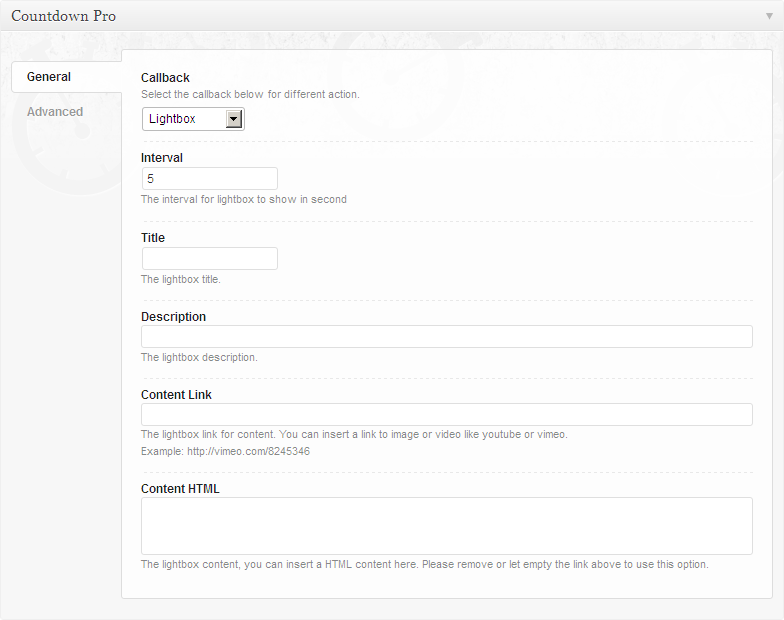This screenshot has width=784, height=620.
Task: Click the Countdown Pro panel title
Action: (63, 16)
